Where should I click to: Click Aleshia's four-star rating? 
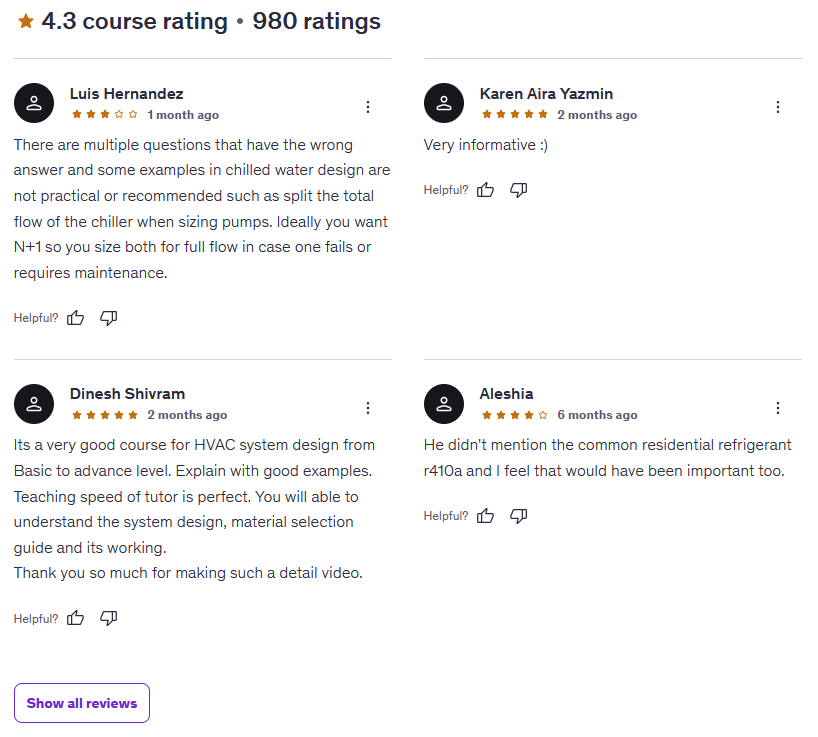(x=515, y=415)
